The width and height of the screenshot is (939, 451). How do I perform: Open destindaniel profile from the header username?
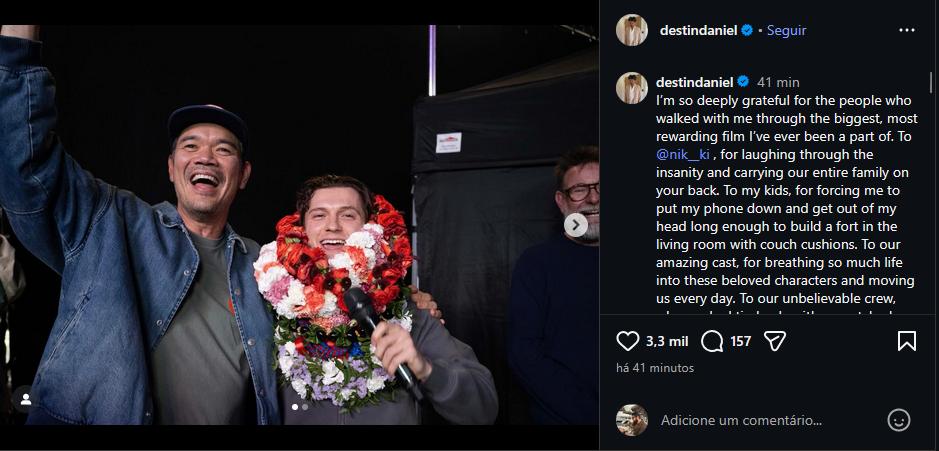point(698,30)
